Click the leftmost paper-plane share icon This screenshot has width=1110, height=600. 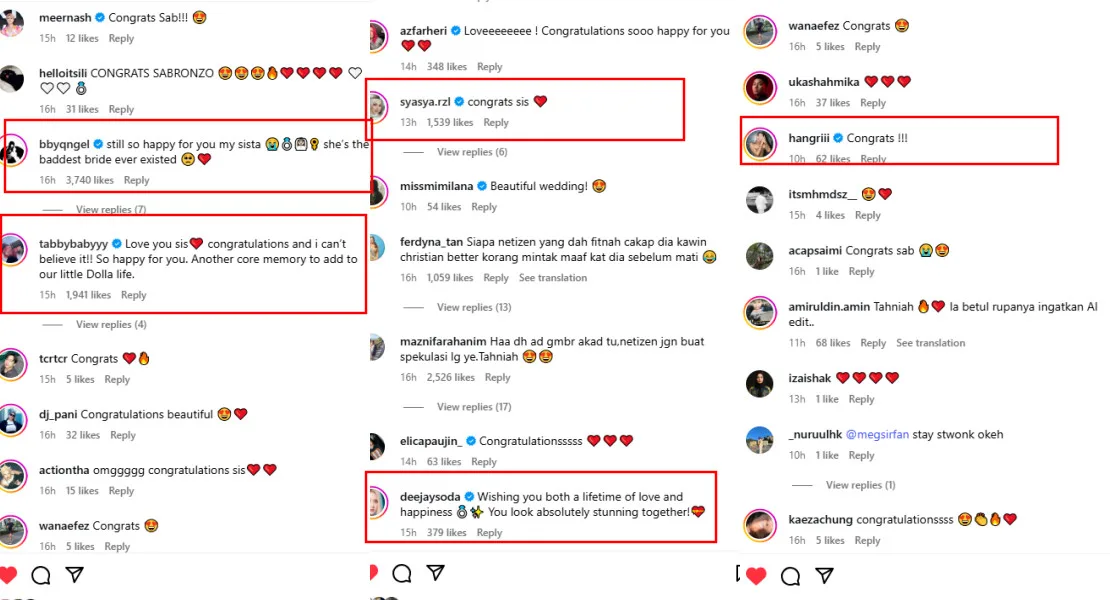click(75, 574)
